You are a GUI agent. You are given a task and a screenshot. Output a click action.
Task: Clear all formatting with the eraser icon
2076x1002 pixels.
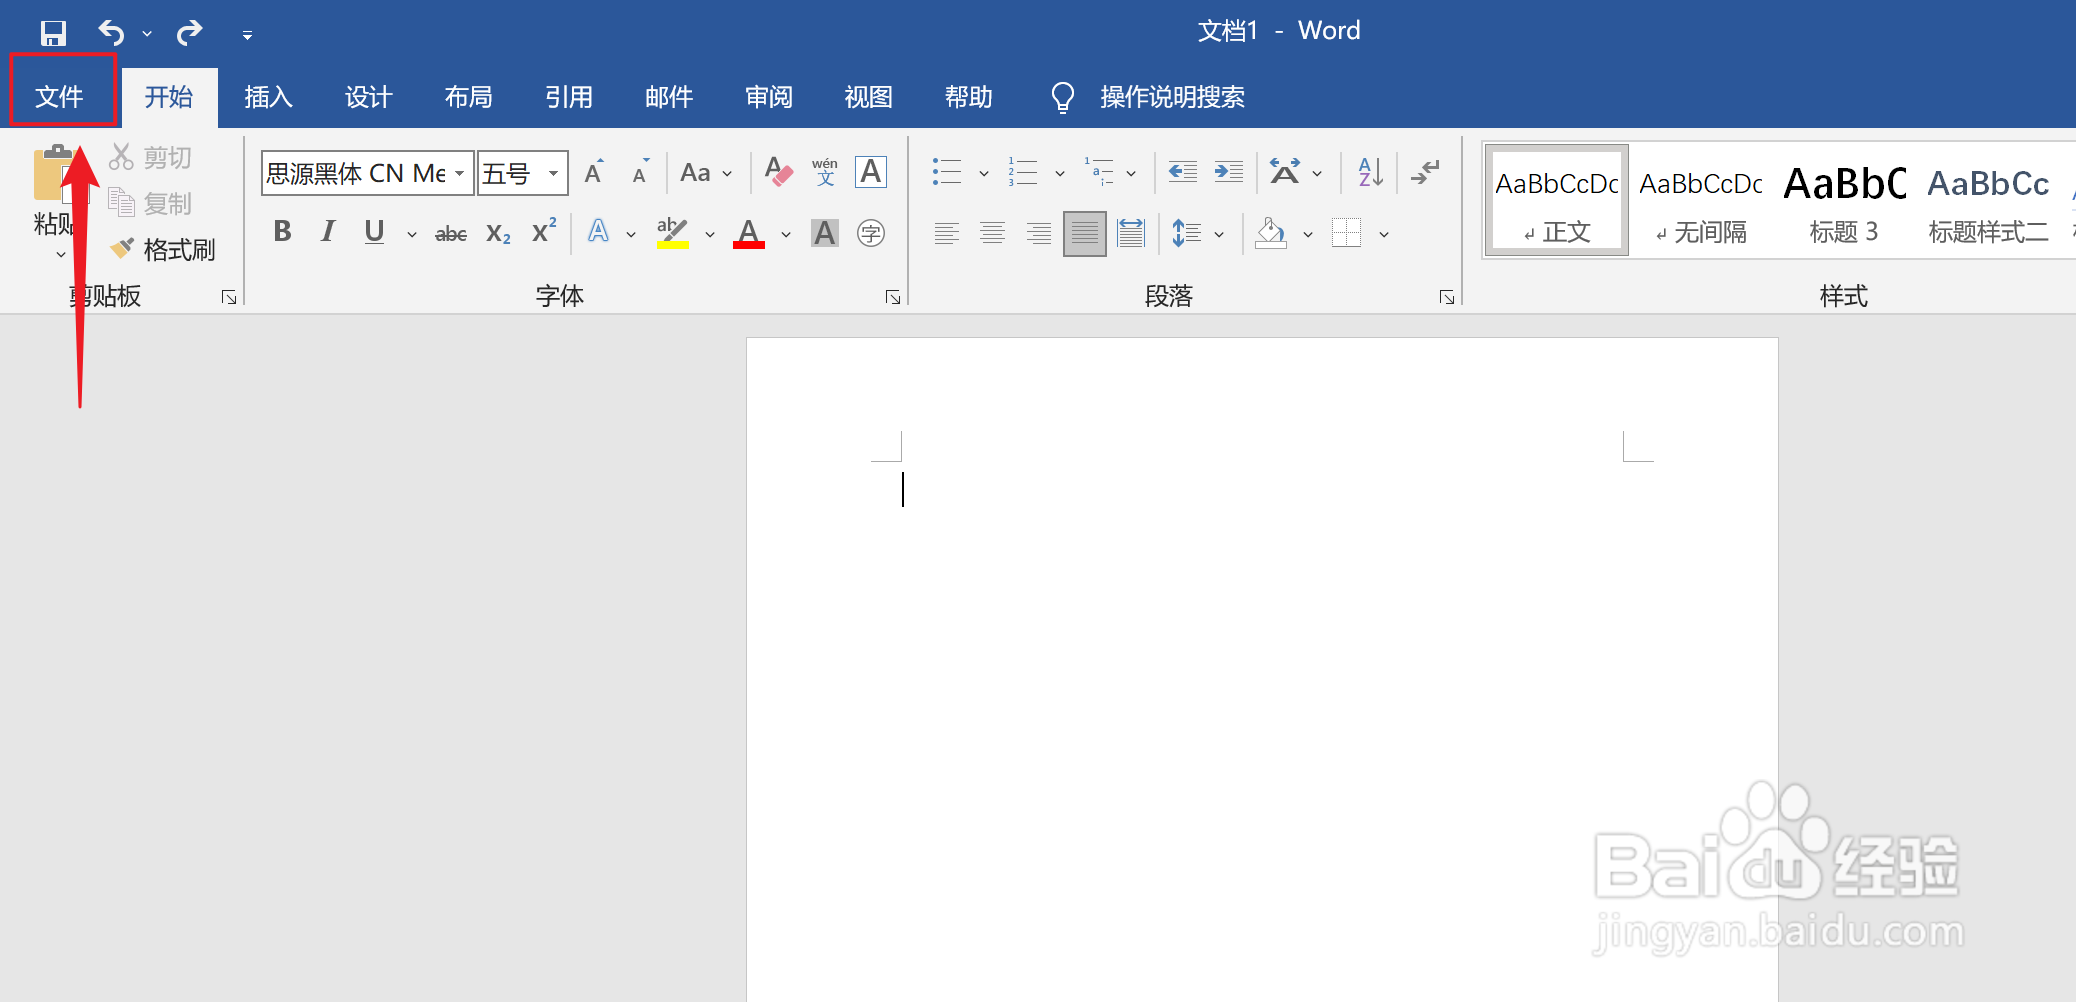(x=777, y=172)
